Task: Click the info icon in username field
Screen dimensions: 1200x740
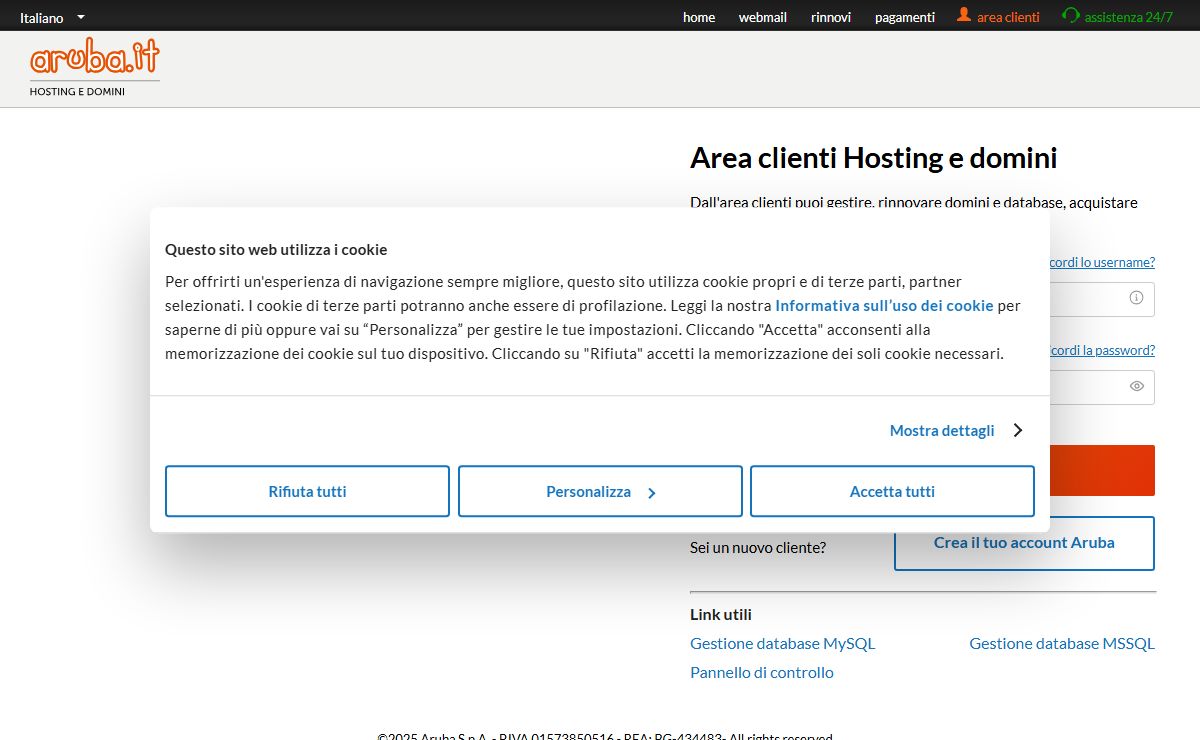Action: click(1136, 298)
